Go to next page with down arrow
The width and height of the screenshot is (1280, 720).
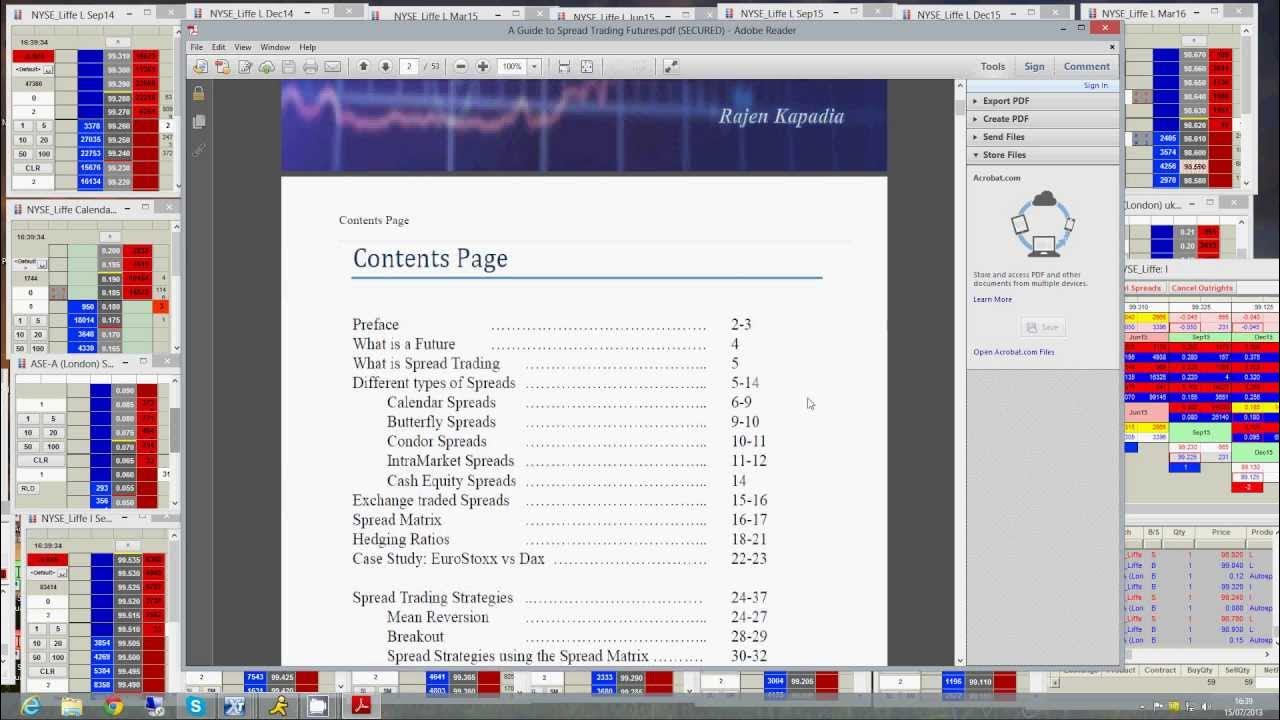tap(385, 66)
